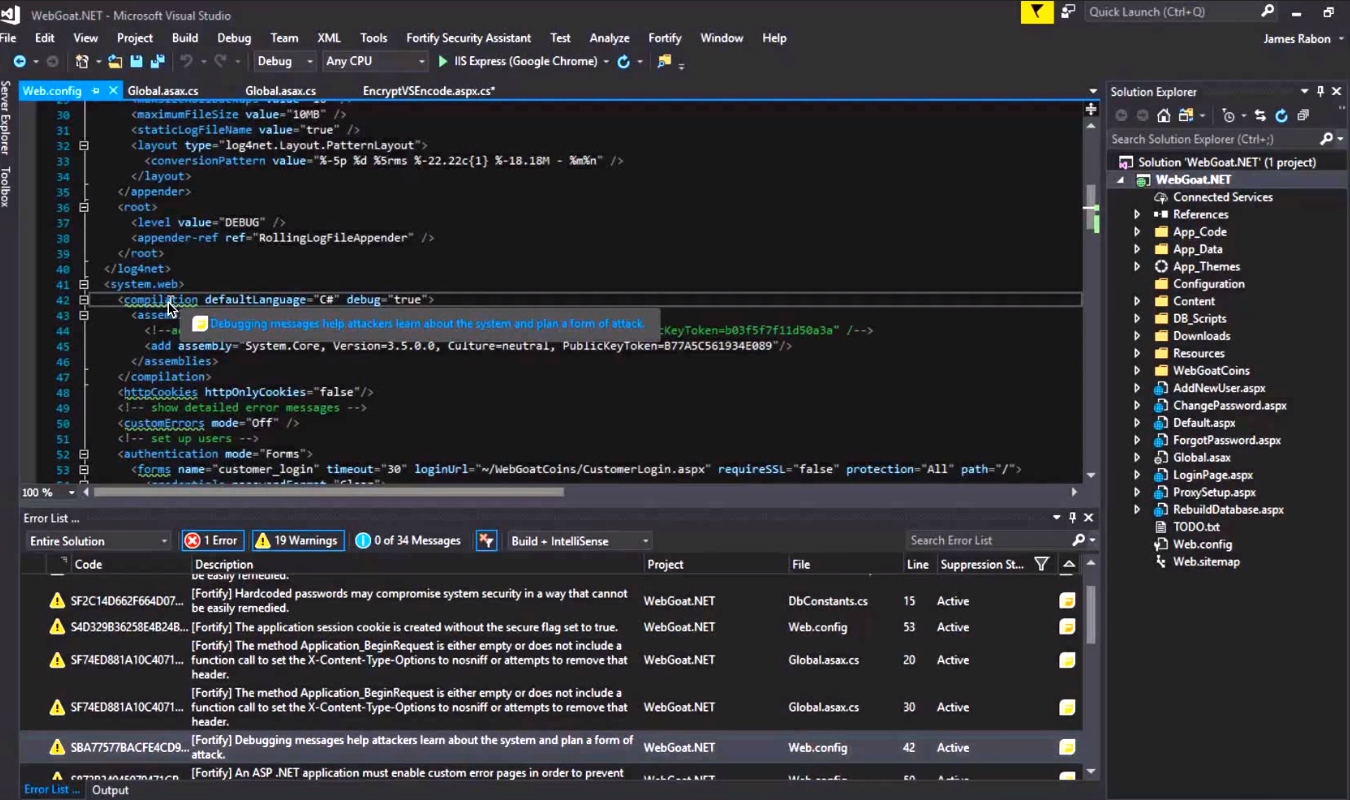Sort by the Description column header

(x=224, y=564)
